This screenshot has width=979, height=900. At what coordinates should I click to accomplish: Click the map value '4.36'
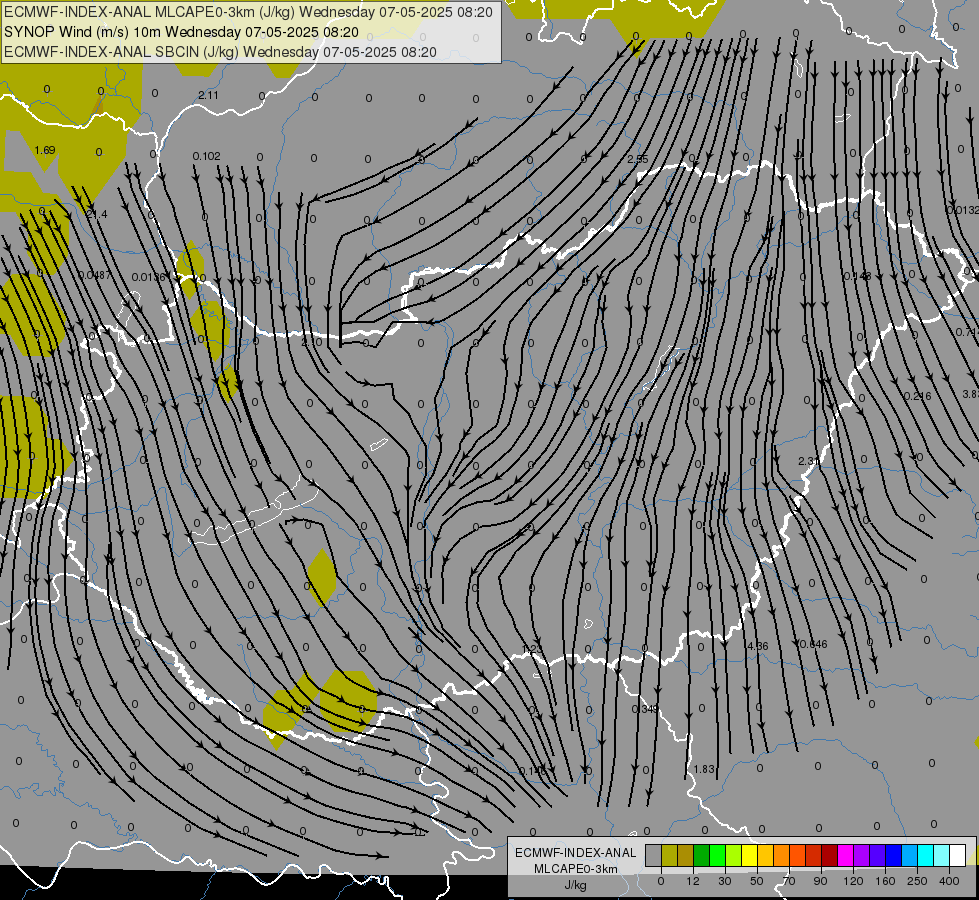tap(757, 646)
